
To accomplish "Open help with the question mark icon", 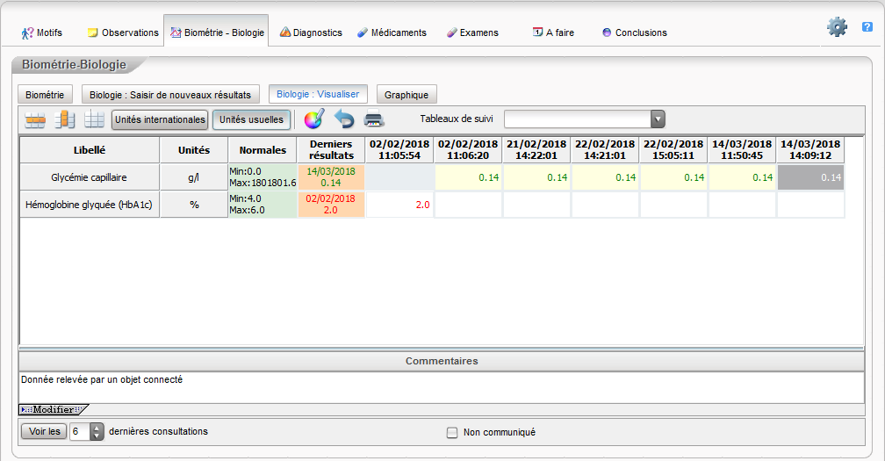I will (x=867, y=28).
